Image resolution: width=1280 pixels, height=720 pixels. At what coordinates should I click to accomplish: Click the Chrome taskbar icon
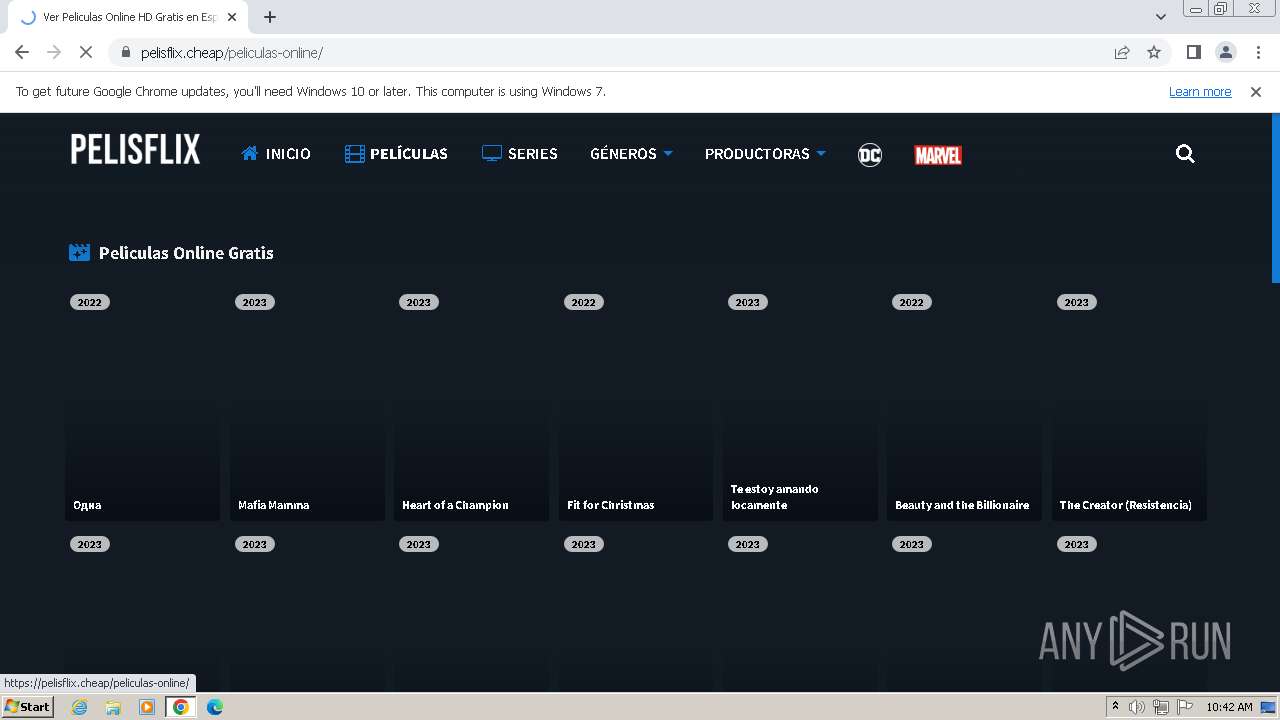point(181,707)
